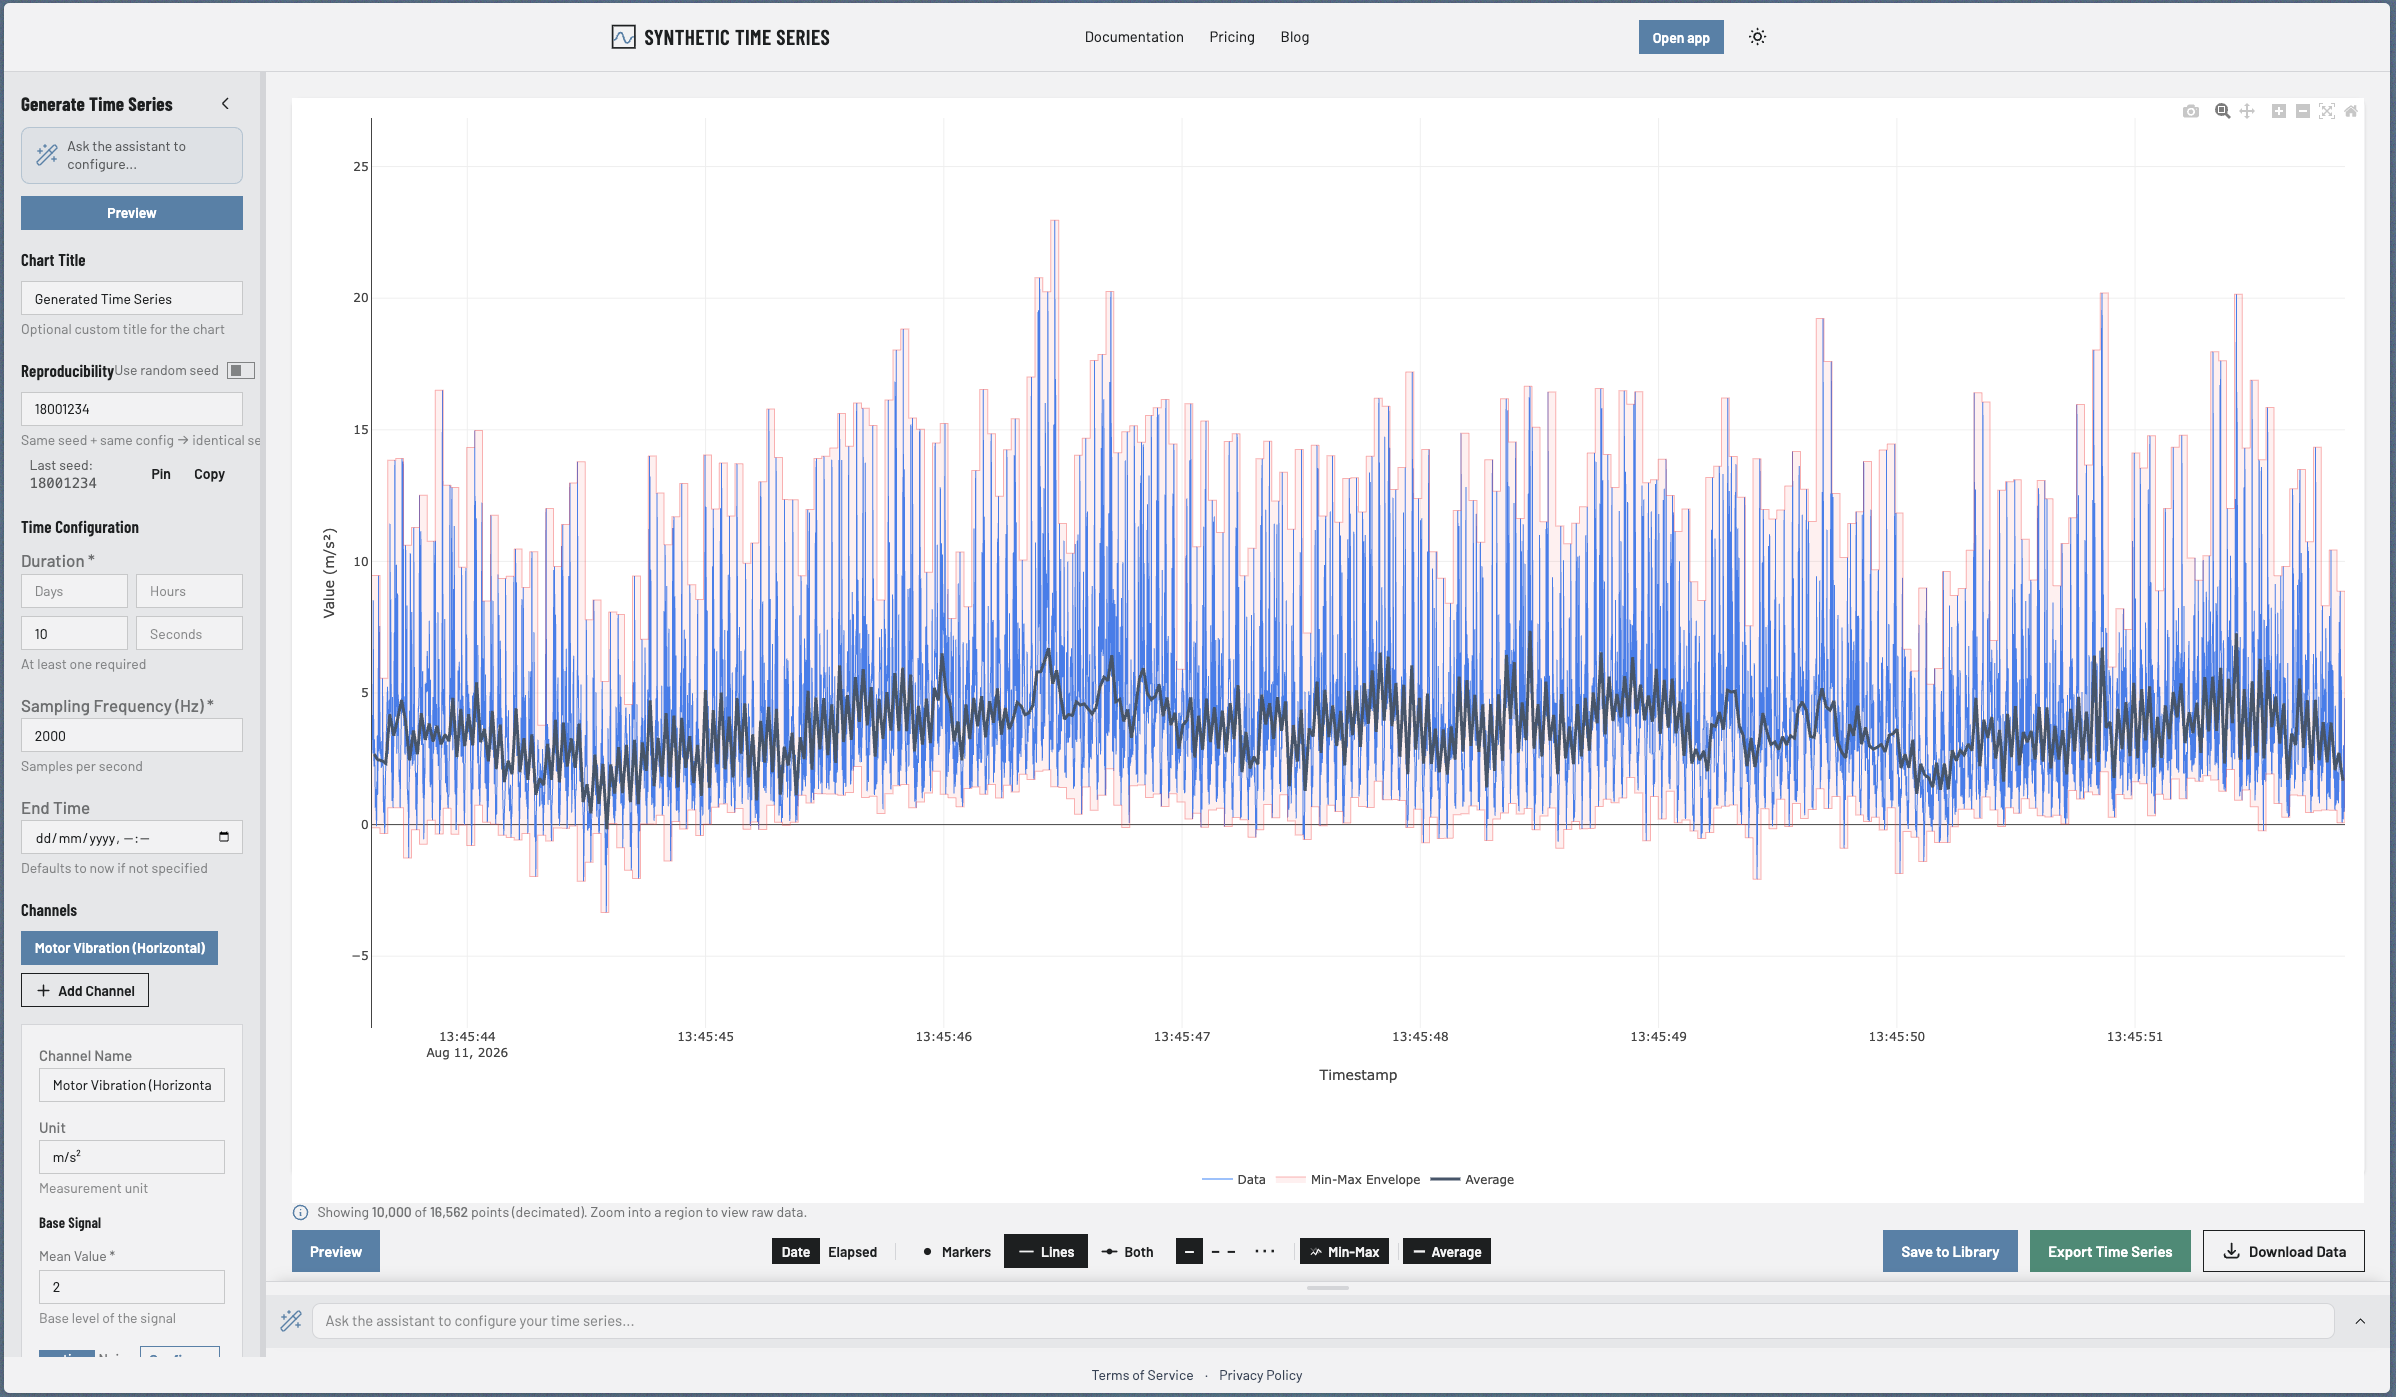The height and width of the screenshot is (1397, 2396).
Task: Set plot style to Lines
Action: click(x=1046, y=1252)
